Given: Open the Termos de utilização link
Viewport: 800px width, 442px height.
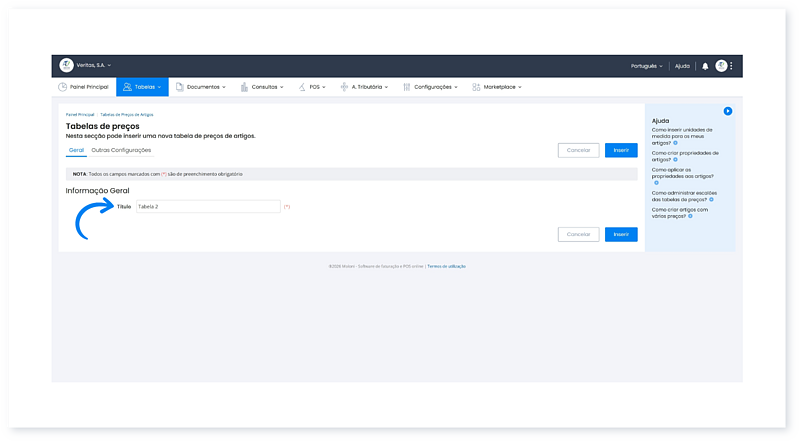Looking at the screenshot, I should coord(446,266).
